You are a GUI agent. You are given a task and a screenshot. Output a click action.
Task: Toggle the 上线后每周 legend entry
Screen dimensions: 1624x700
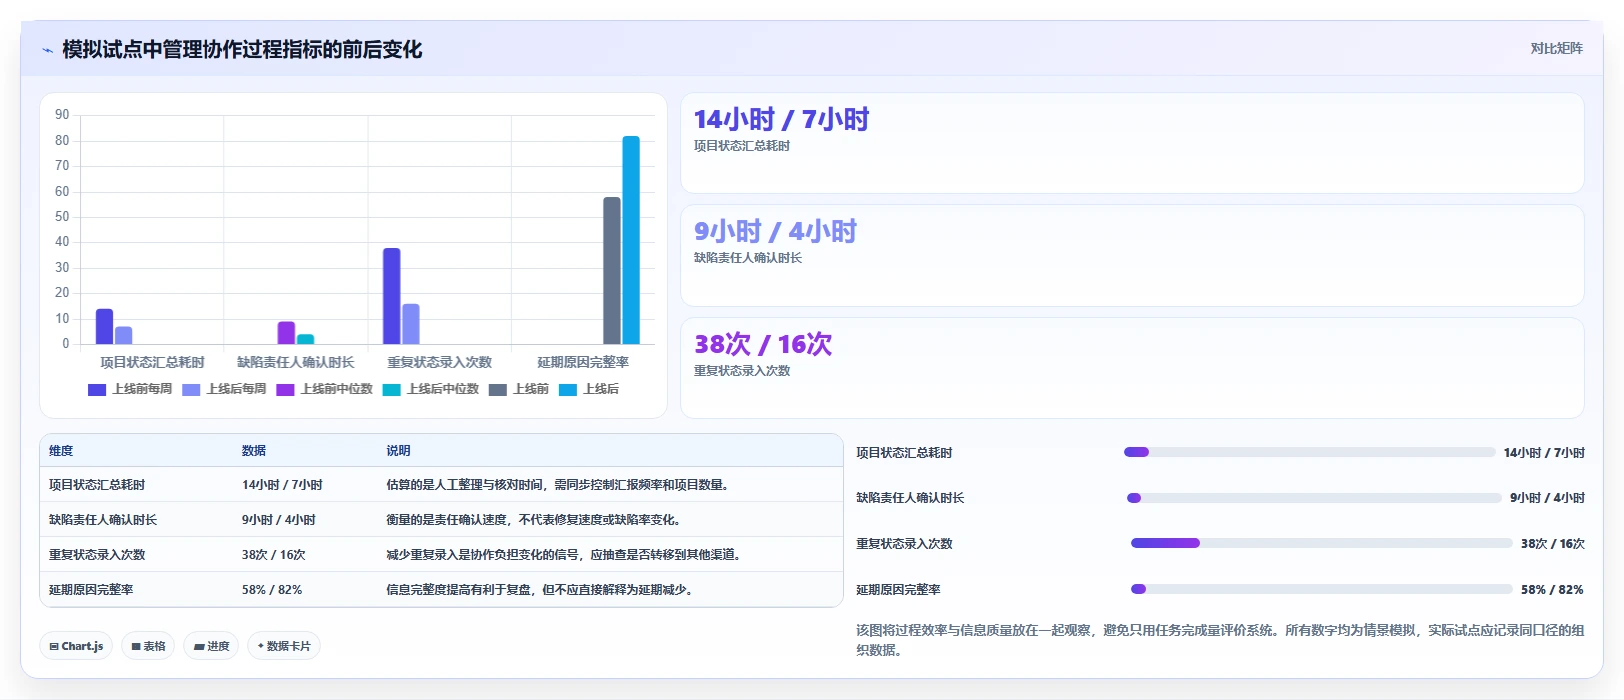224,389
